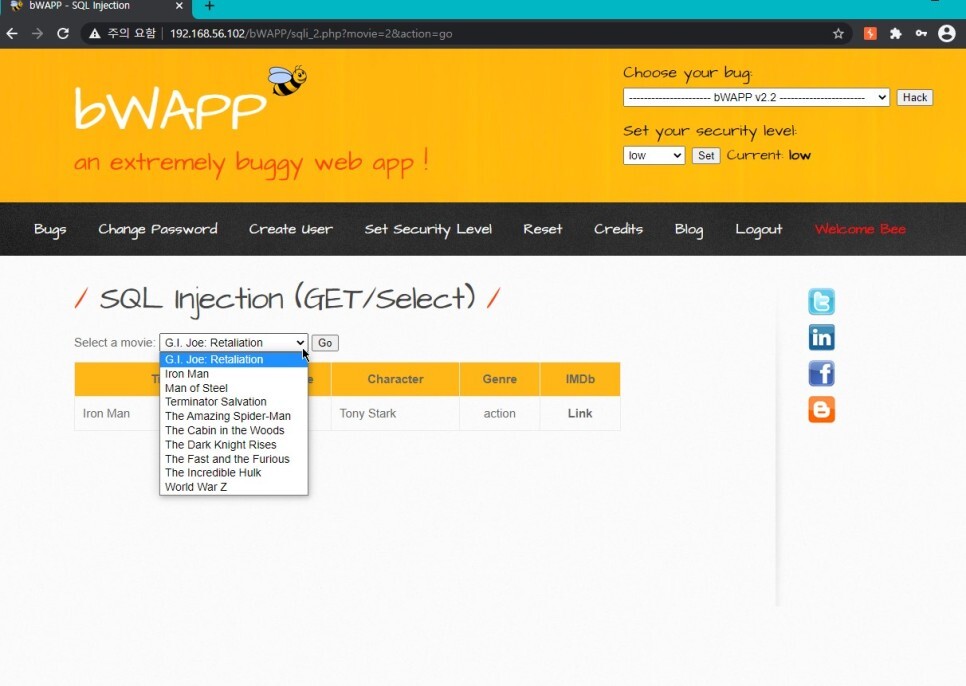Screen dimensions: 966x686
Task: Choose The Fast and the Furious
Action: [233, 459]
